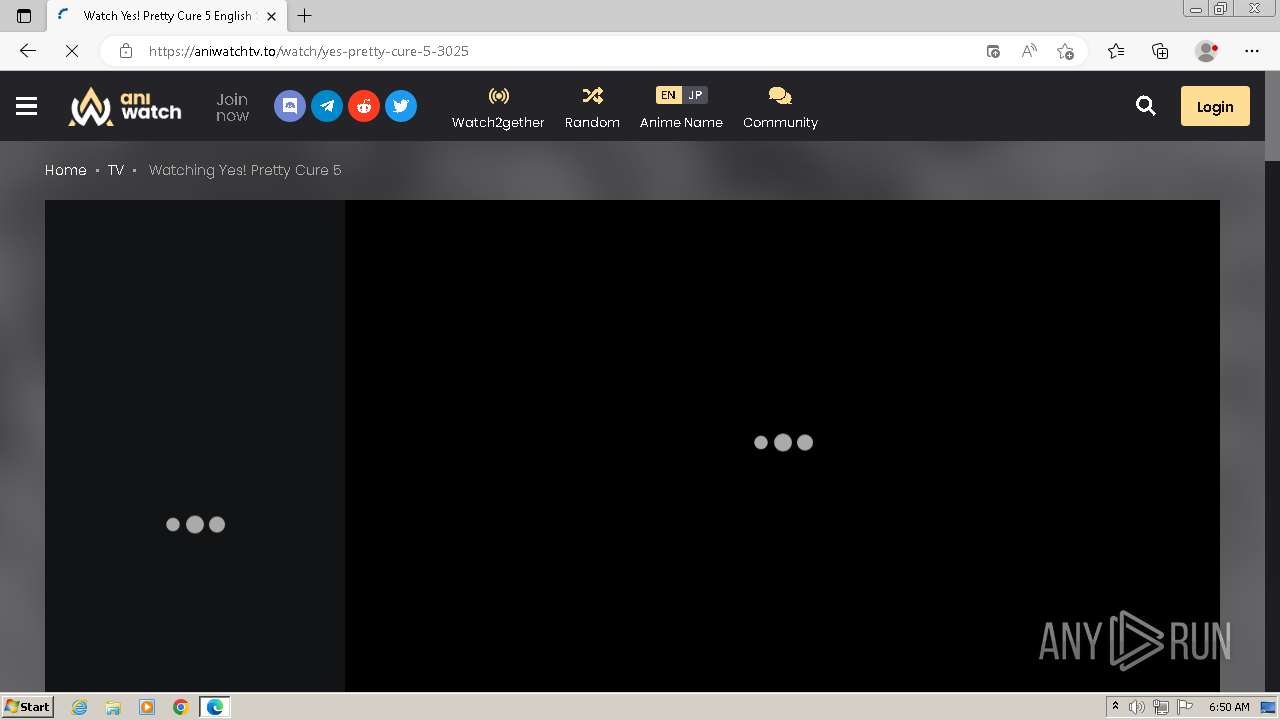
Task: Open the Discord join link
Action: pos(290,106)
